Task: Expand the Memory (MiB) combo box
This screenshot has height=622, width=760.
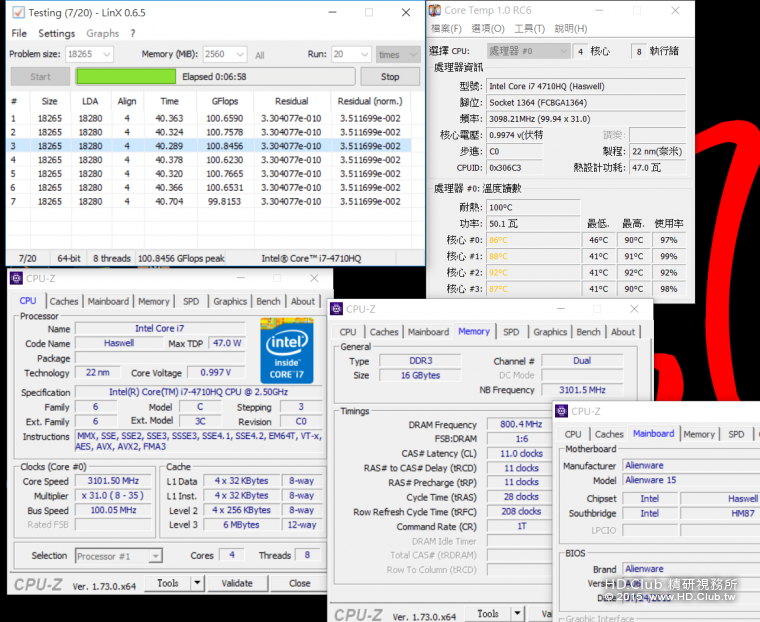Action: coord(241,55)
